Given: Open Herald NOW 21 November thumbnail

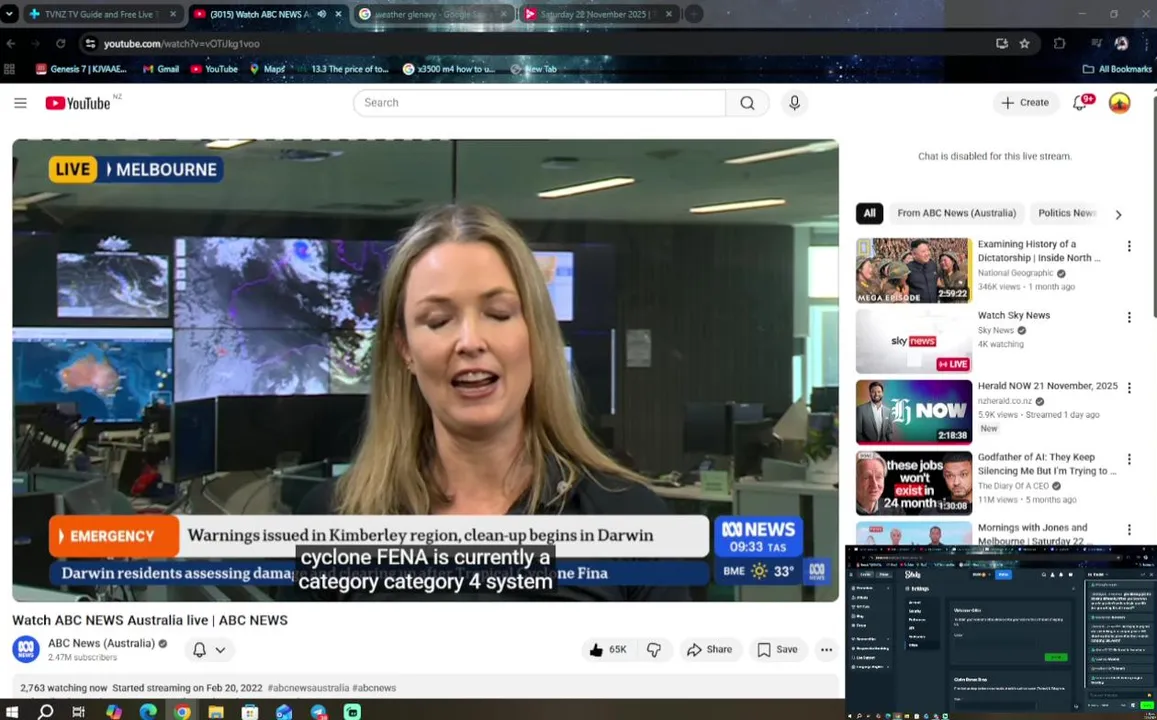Looking at the screenshot, I should [913, 412].
